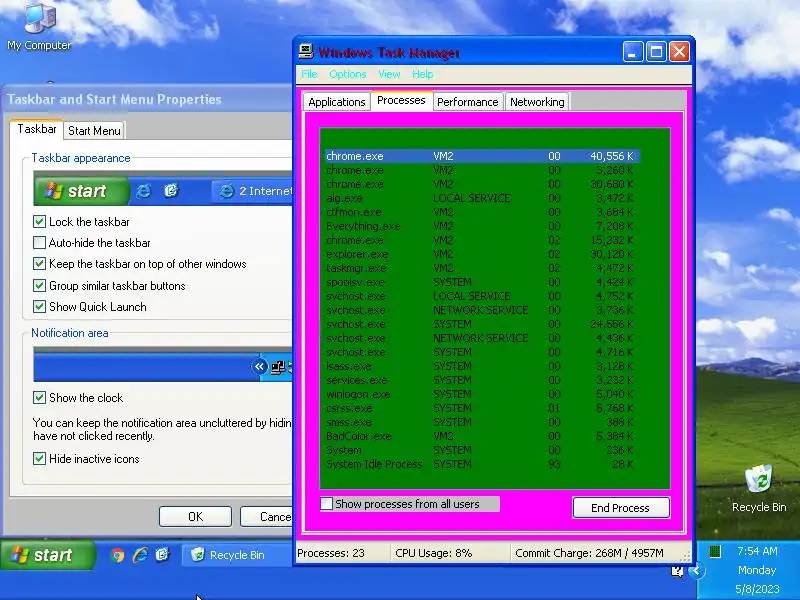
Task: Click OK in Taskbar Properties dialog
Action: pos(195,516)
